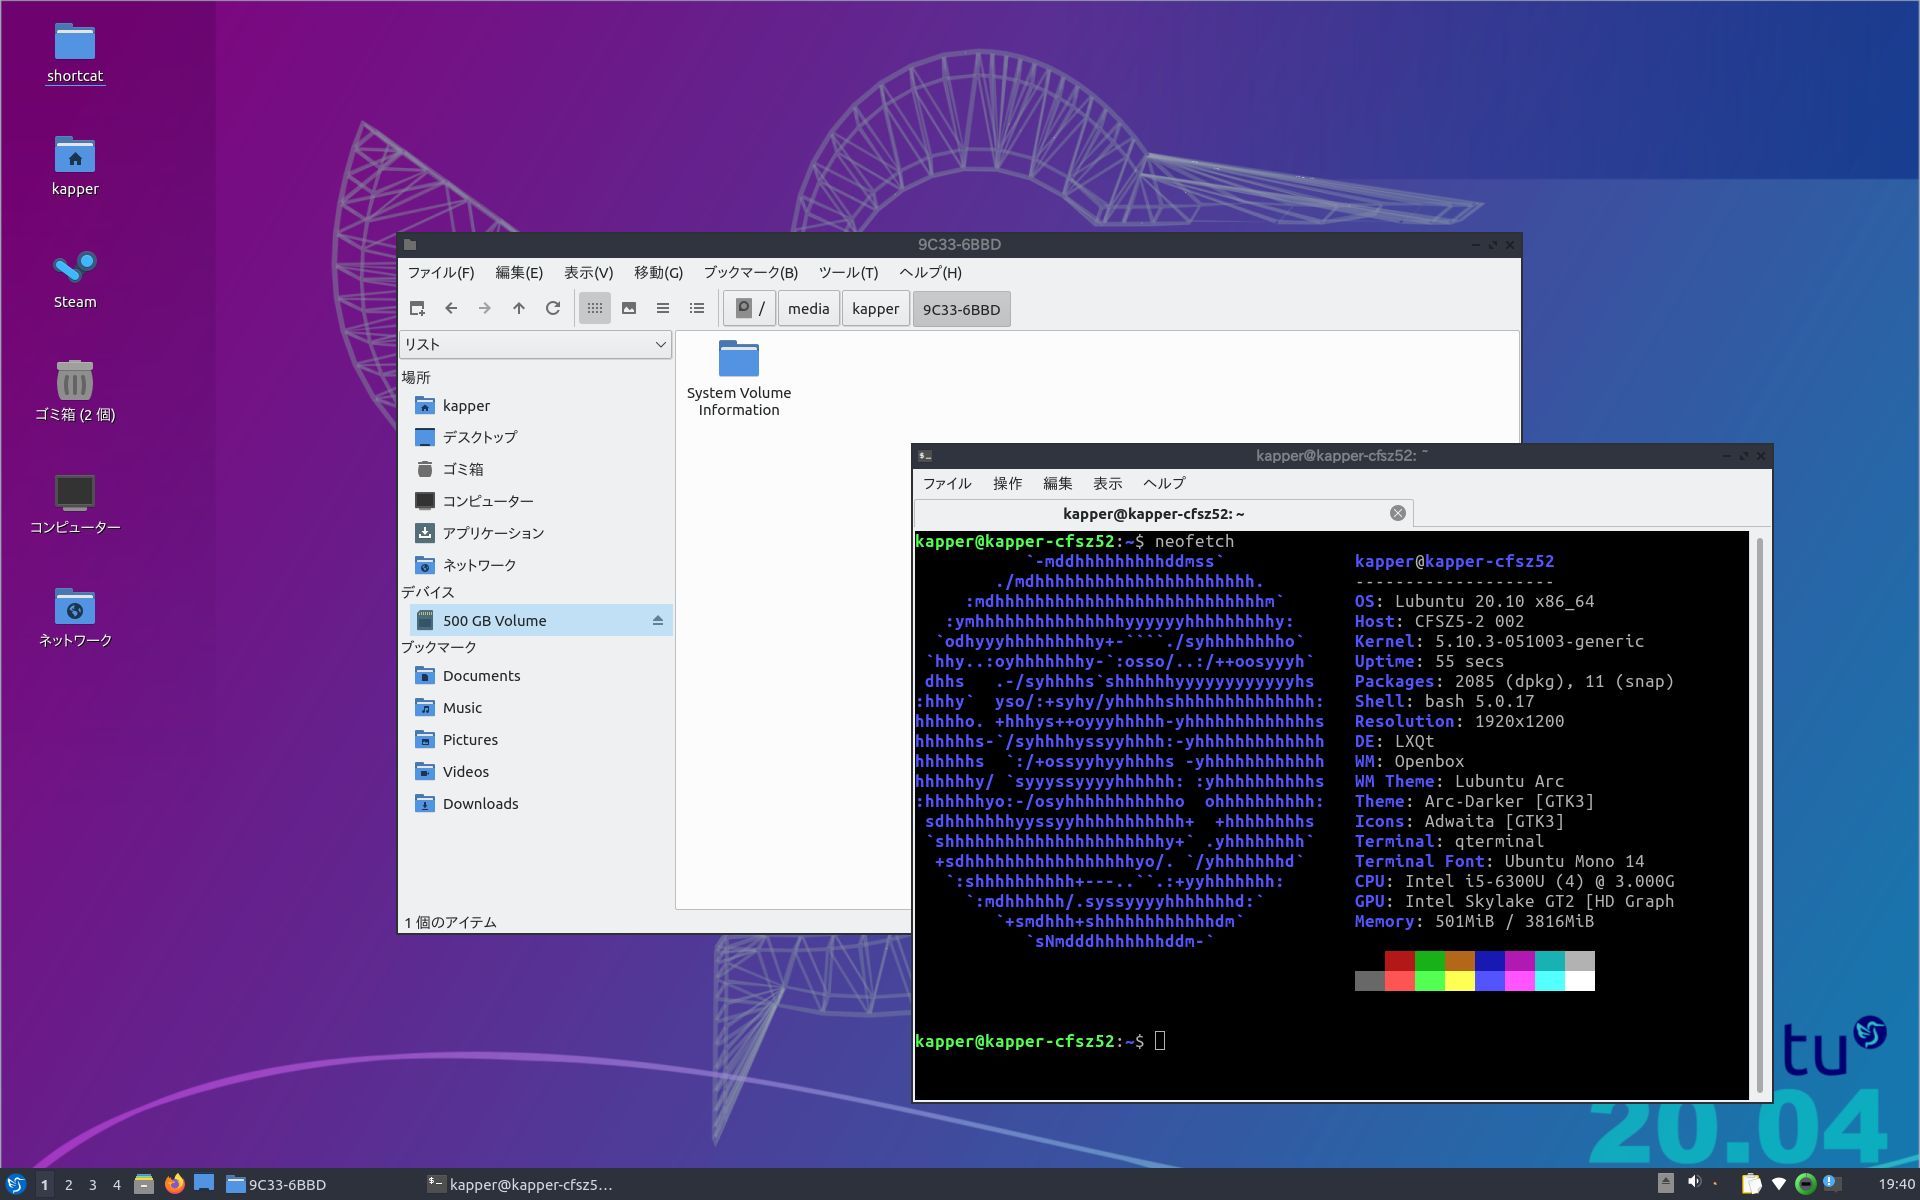This screenshot has width=1920, height=1200.
Task: Open kapper home desktop icon
Action: [75, 167]
